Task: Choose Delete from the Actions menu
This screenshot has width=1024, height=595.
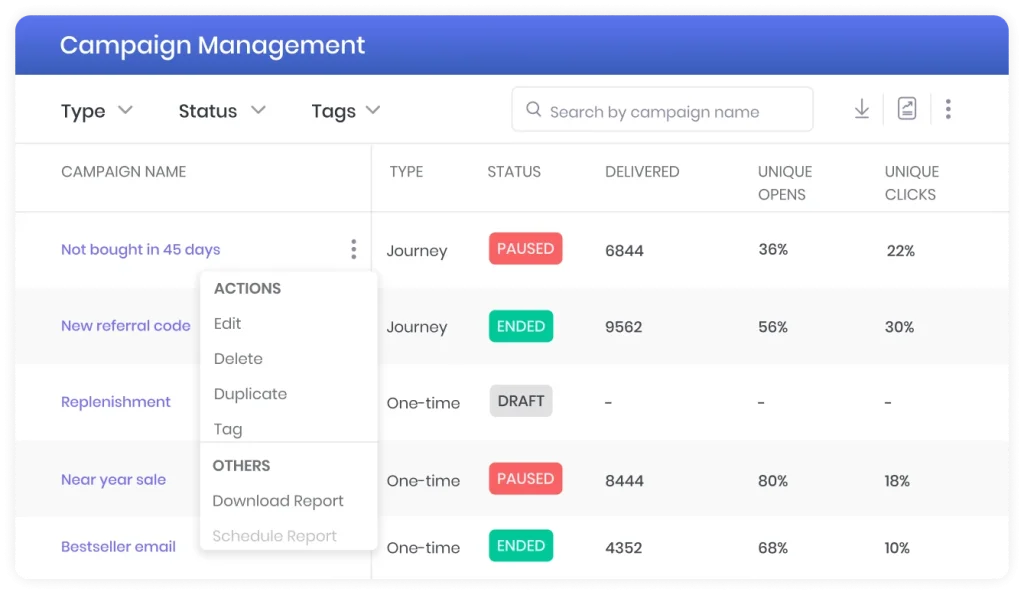Action: pyautogui.click(x=238, y=359)
